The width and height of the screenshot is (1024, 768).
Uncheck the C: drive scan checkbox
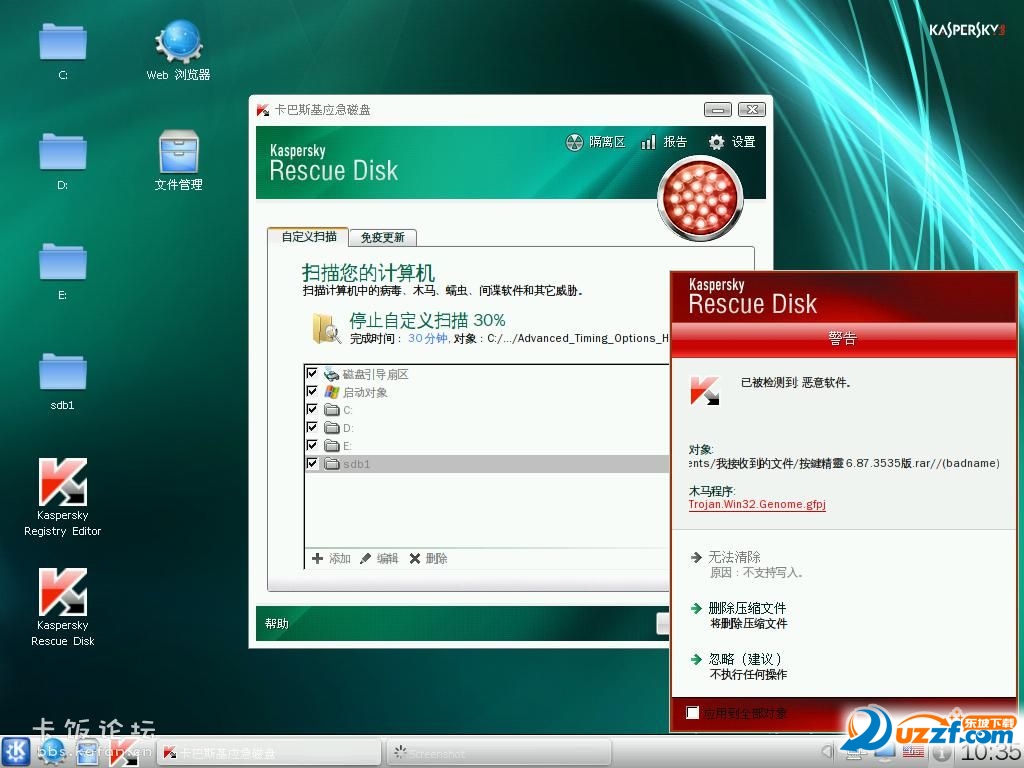312,409
